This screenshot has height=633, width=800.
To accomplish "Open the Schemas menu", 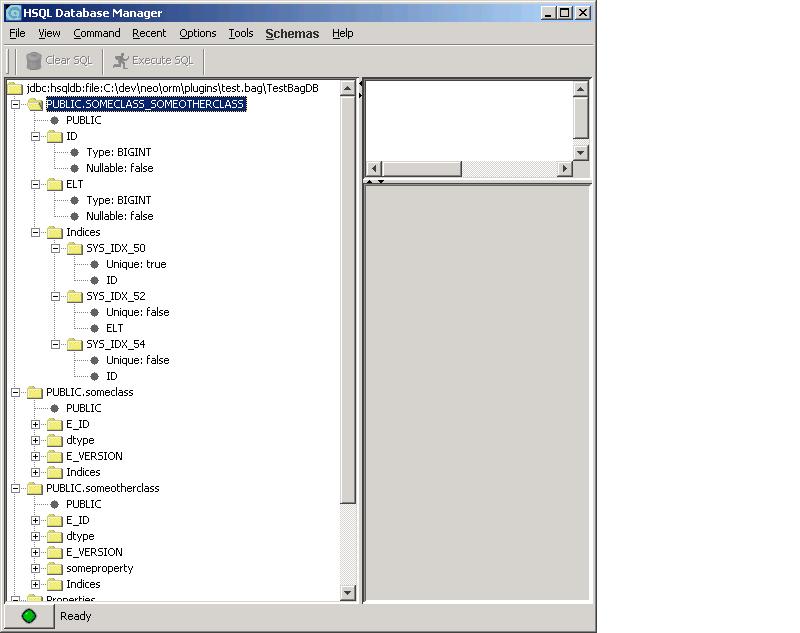I will coord(292,34).
